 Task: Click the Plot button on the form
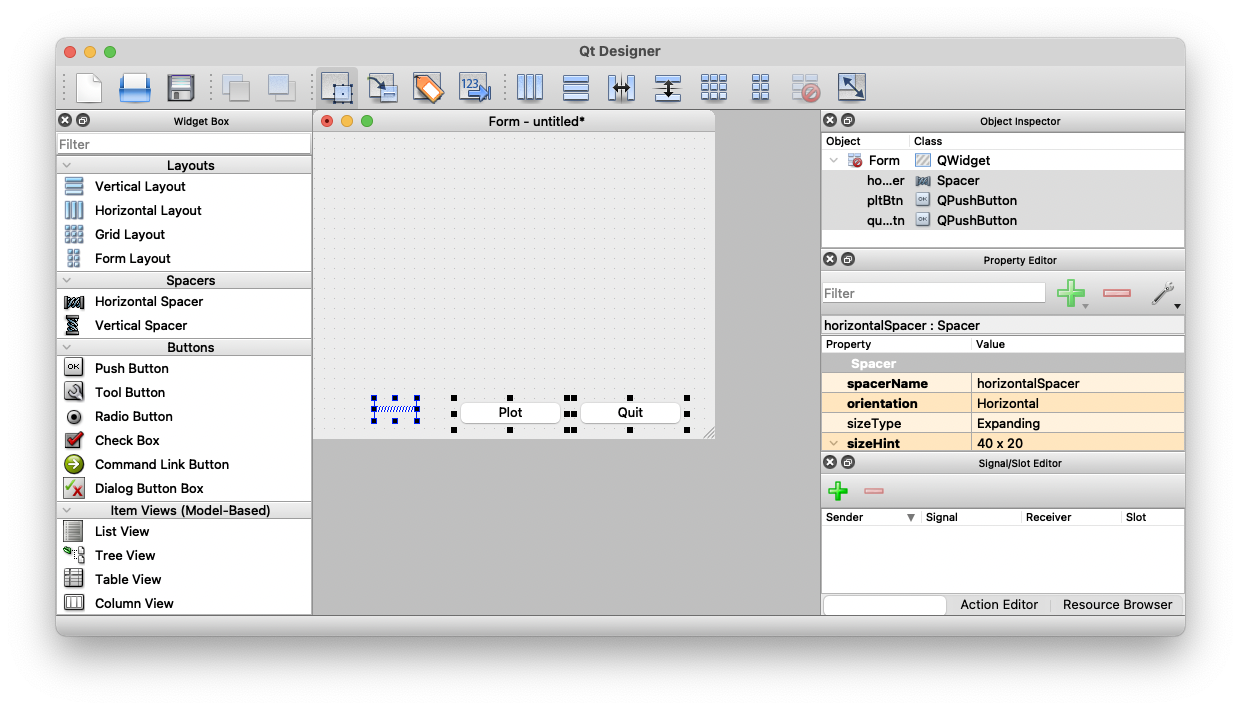coord(510,412)
